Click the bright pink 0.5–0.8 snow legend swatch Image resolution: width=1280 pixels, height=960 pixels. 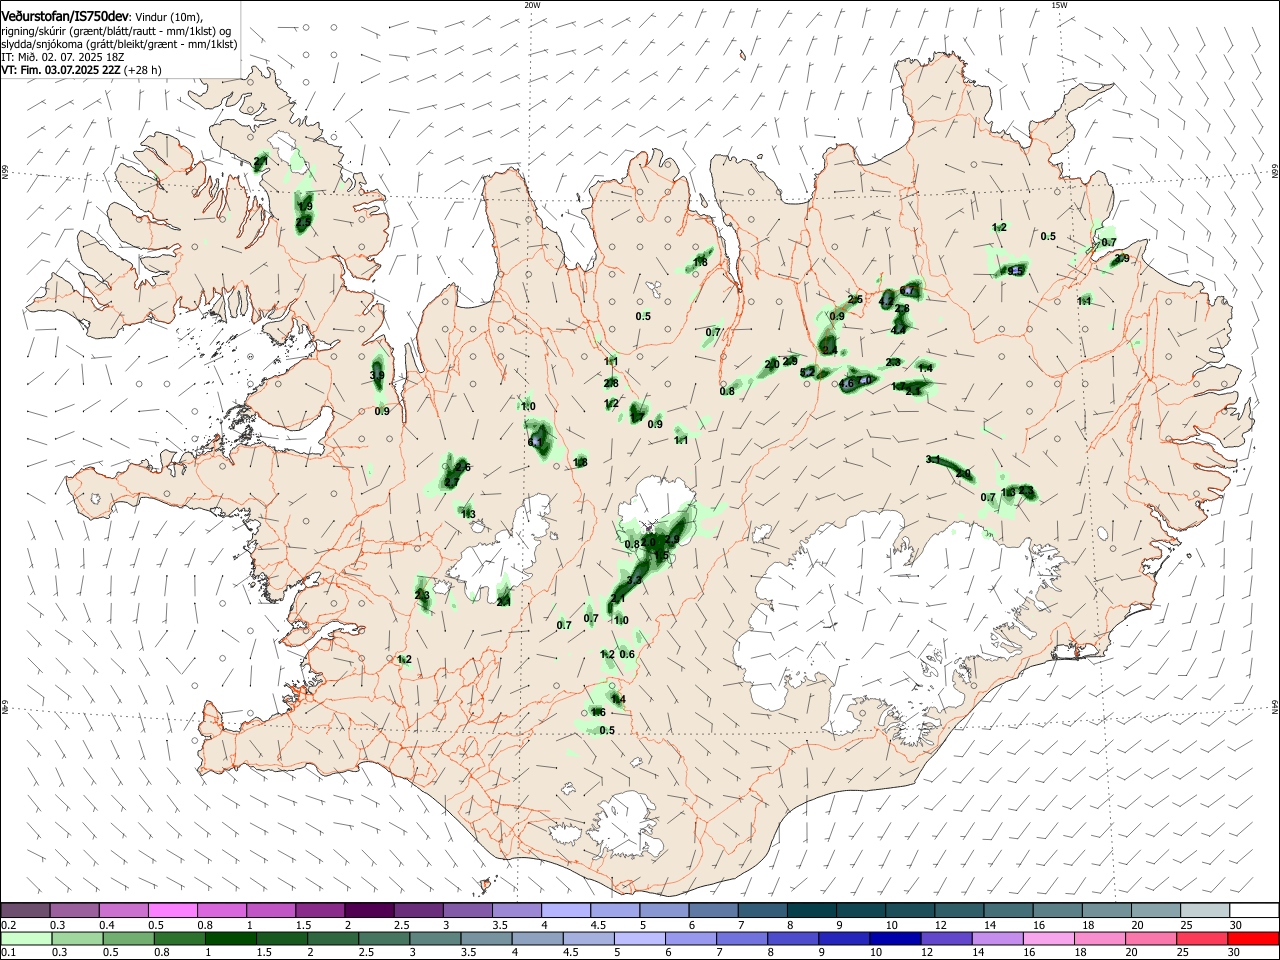click(173, 910)
